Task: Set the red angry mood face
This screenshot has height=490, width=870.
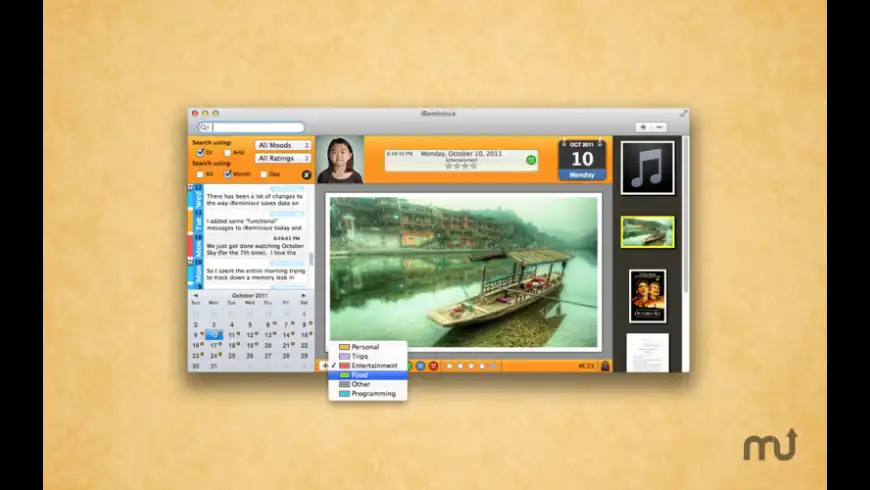Action: 433,366
